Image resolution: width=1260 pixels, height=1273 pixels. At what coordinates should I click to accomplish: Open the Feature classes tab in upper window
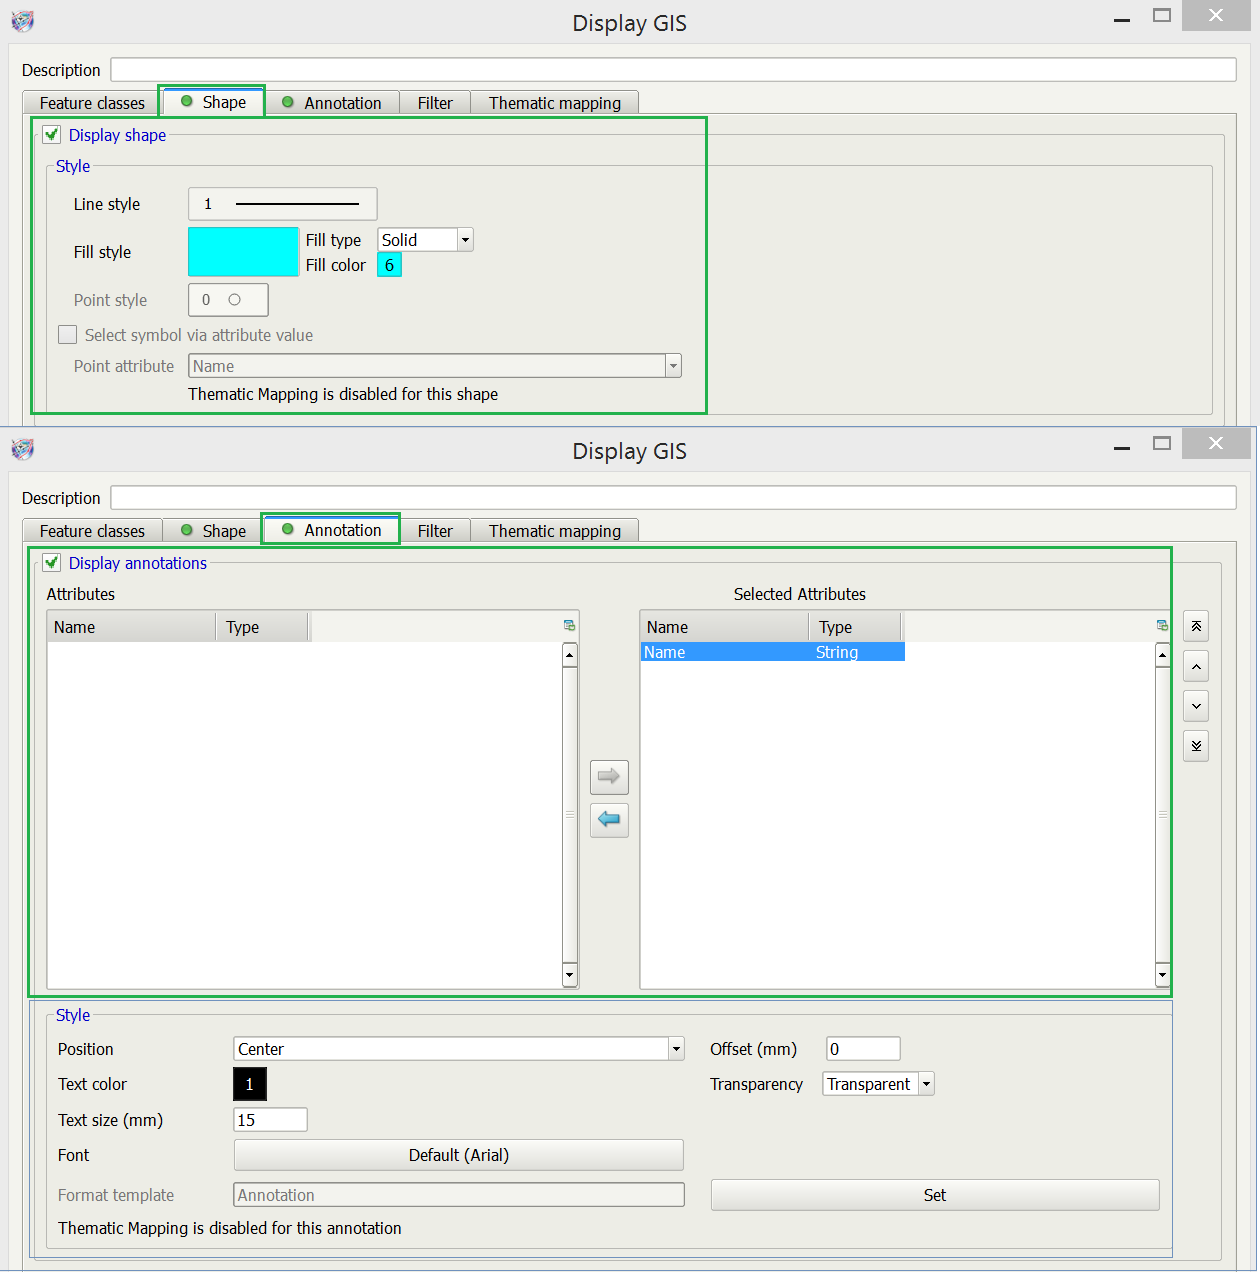pyautogui.click(x=92, y=103)
